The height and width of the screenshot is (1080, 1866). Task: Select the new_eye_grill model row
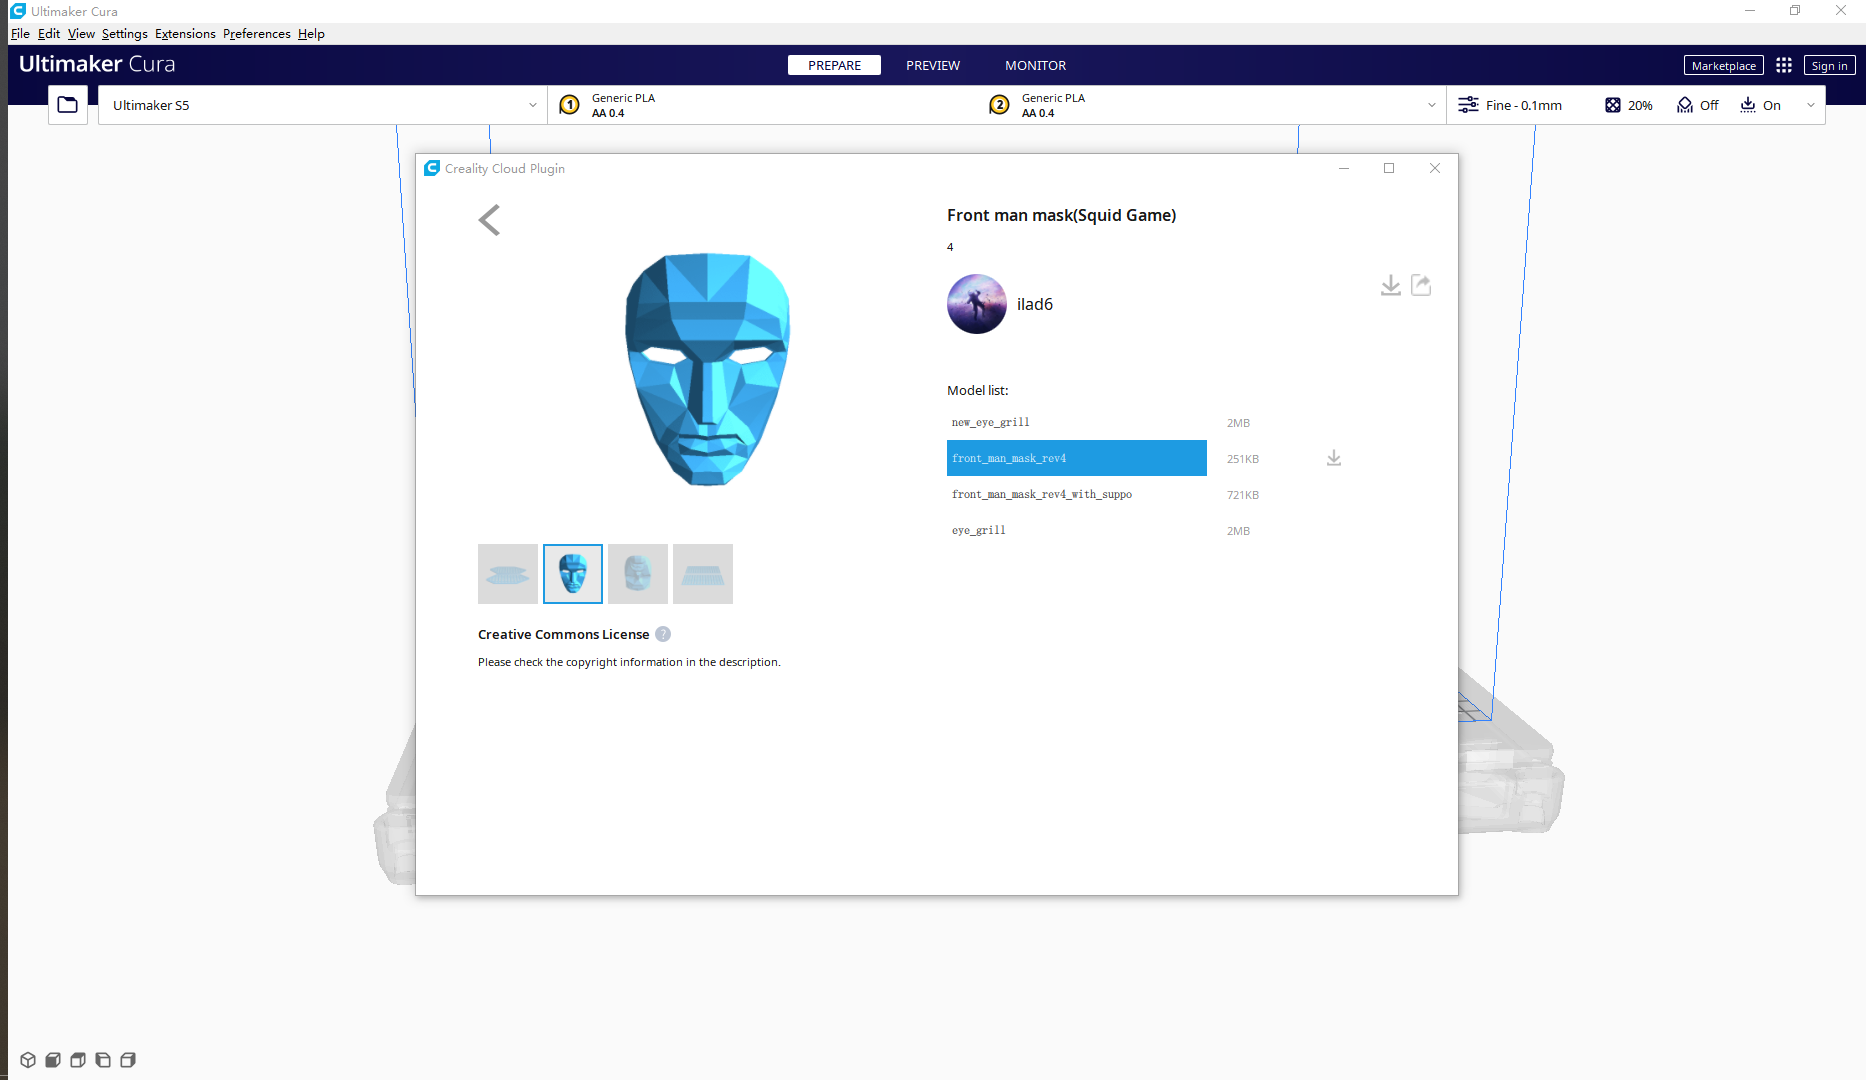[1077, 422]
